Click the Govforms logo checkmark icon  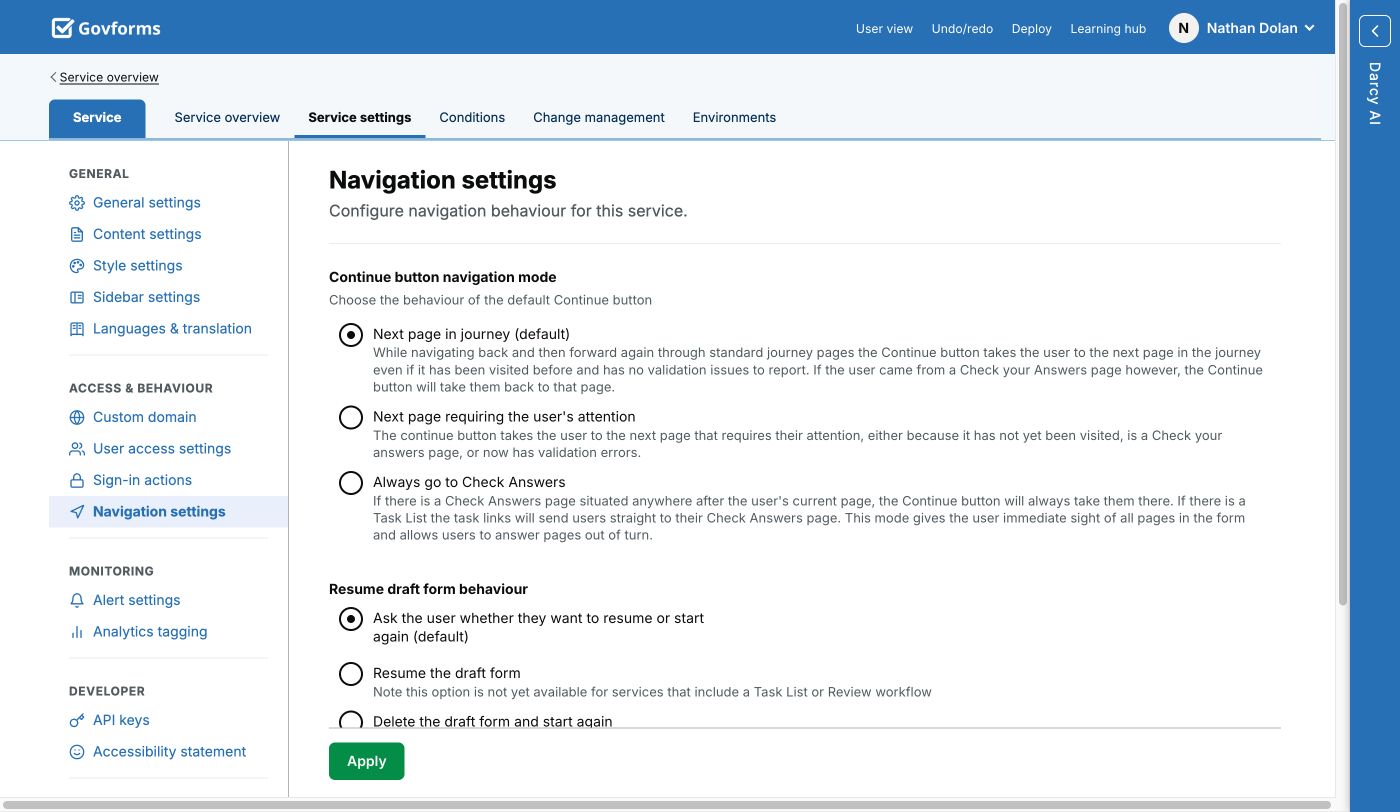coord(63,28)
